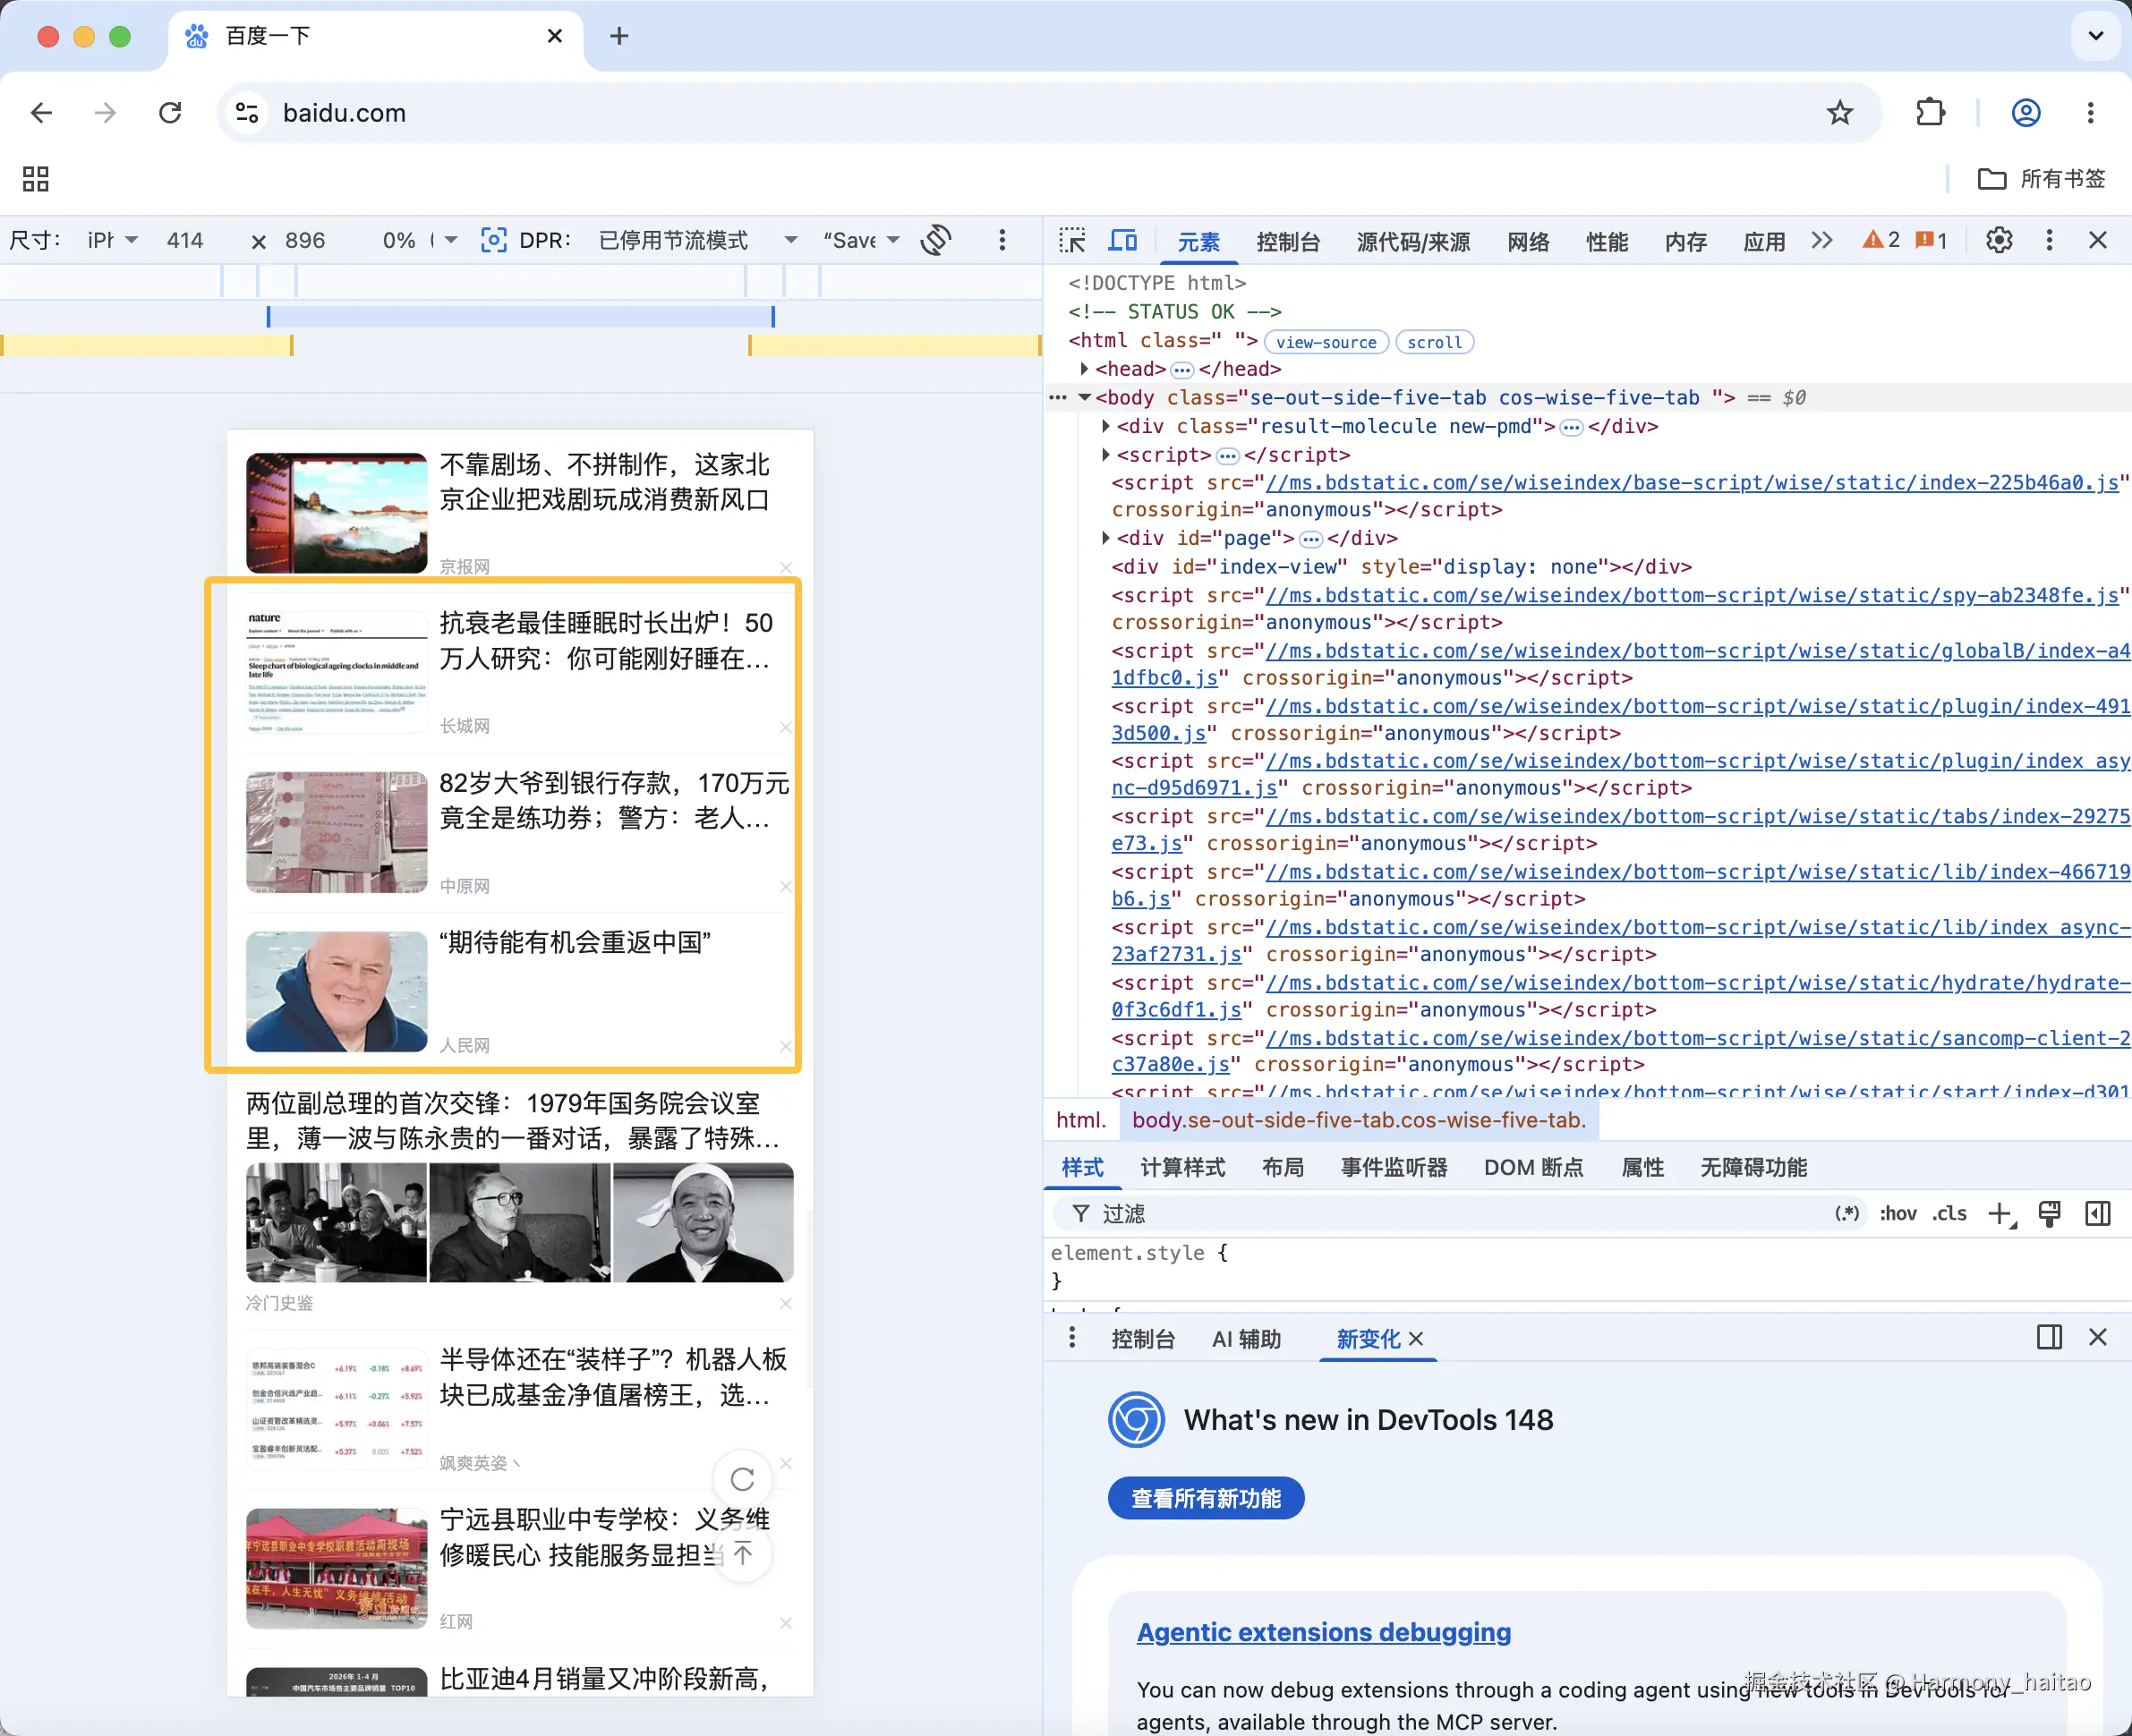Activate the inspect element picker

coord(1072,240)
